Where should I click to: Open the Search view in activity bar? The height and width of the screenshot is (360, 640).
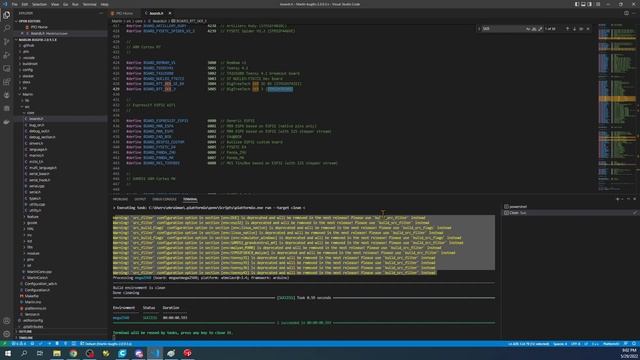[7, 28]
